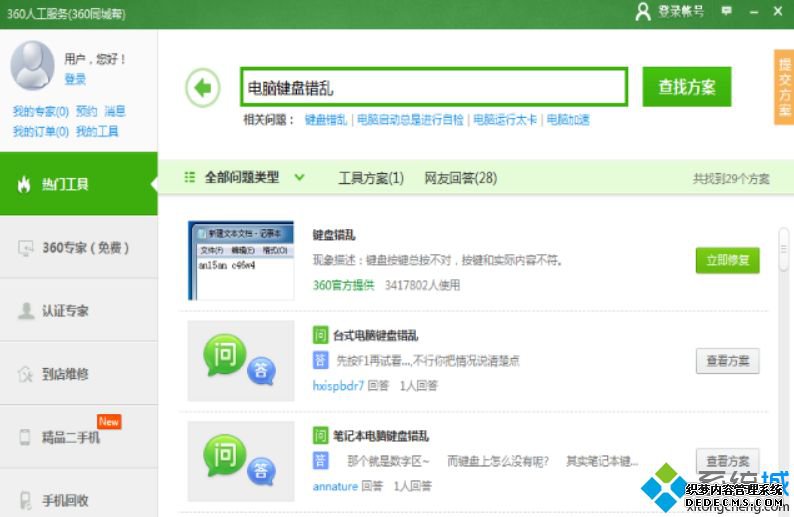
Task: Click the 问 badge beside 台式电脑键盘错乱
Action: pyautogui.click(x=320, y=335)
